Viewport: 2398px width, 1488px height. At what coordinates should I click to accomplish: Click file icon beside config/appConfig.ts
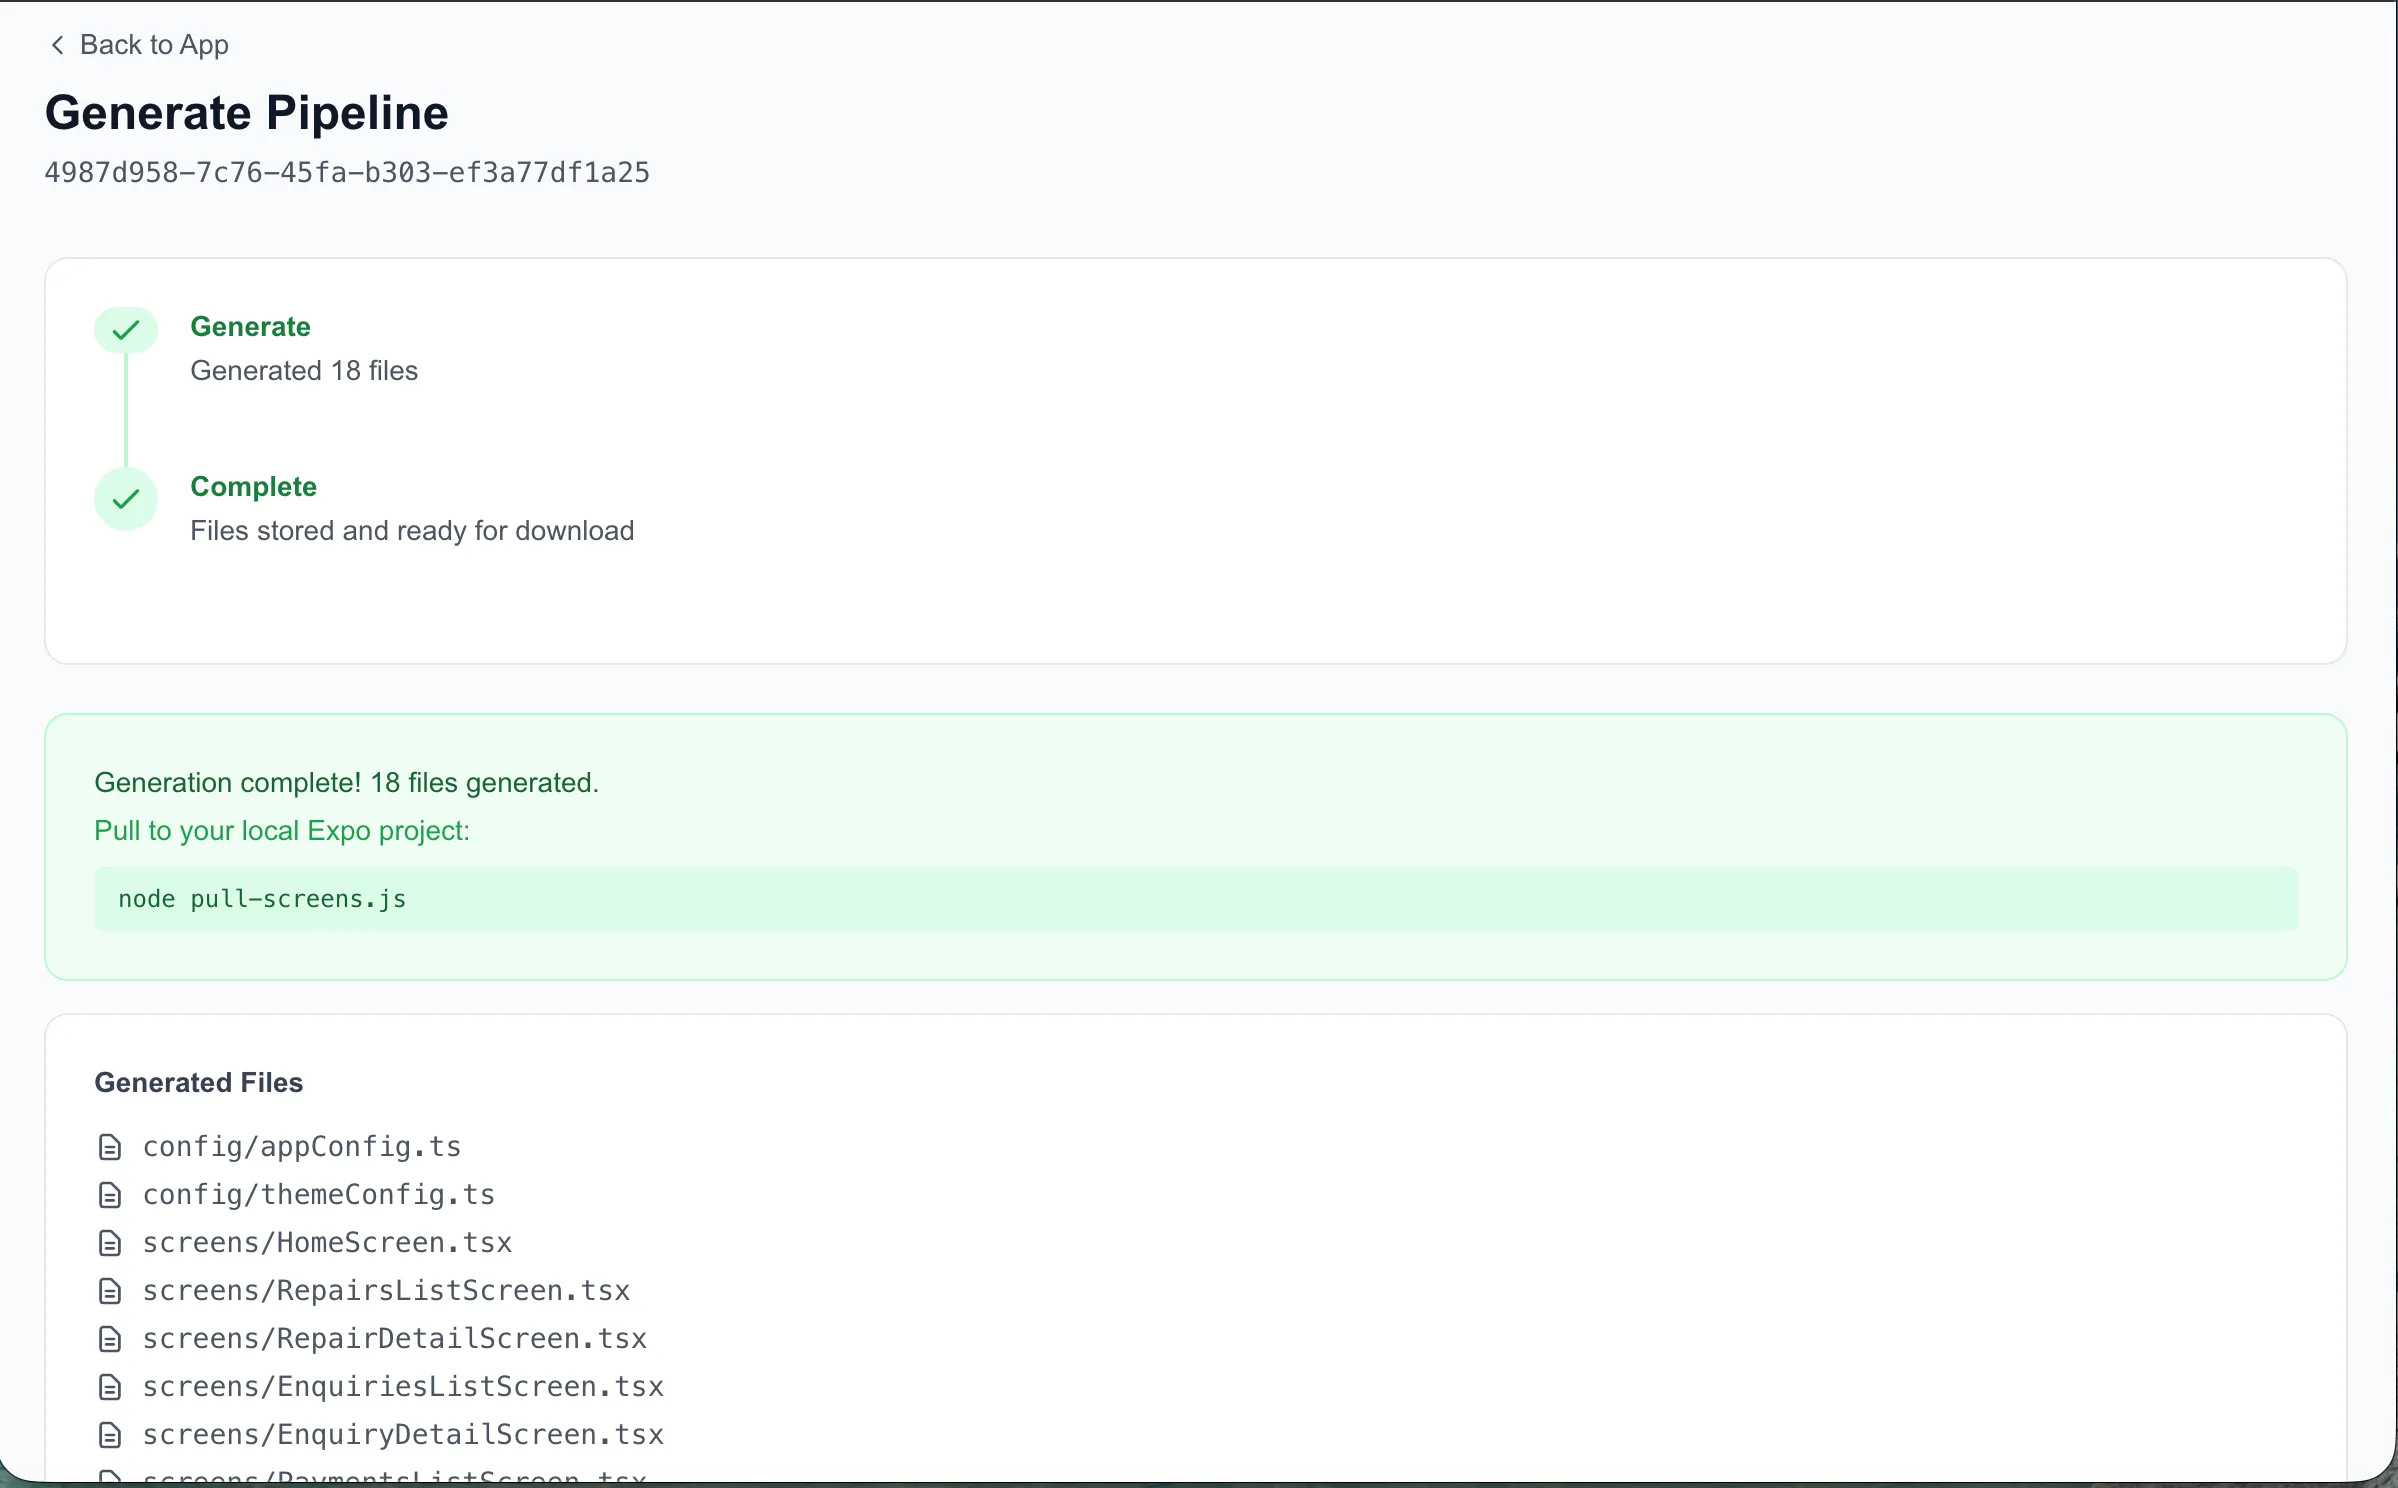pyautogui.click(x=110, y=1147)
